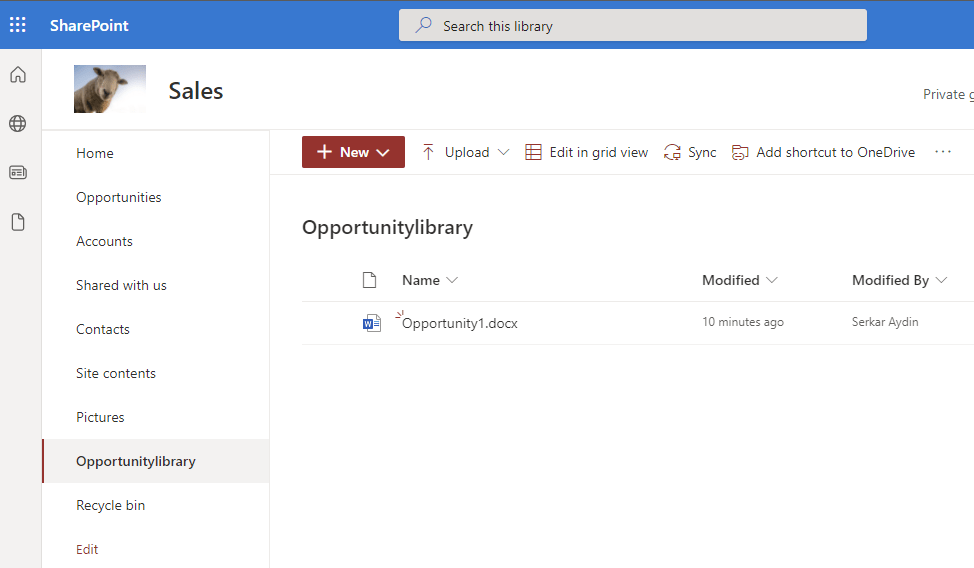
Task: Click the Sales site sheep logo
Action: (x=110, y=89)
